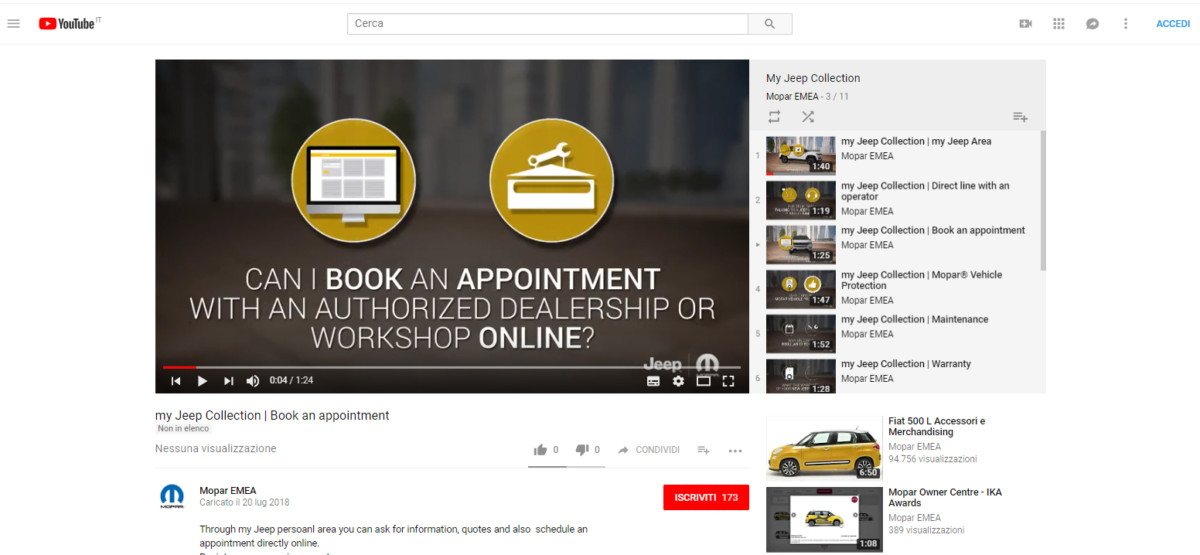The width and height of the screenshot is (1200, 555).
Task: Click the ISCRIVITI subscribe button
Action: [x=705, y=497]
